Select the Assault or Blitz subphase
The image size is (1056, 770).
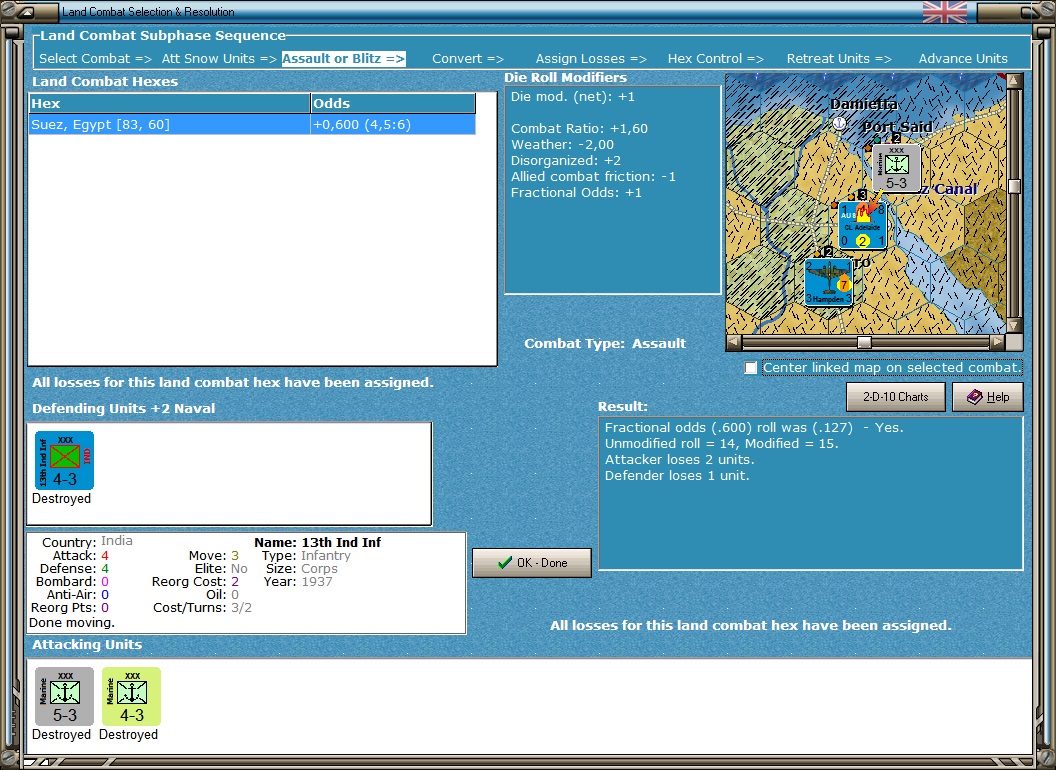[343, 59]
